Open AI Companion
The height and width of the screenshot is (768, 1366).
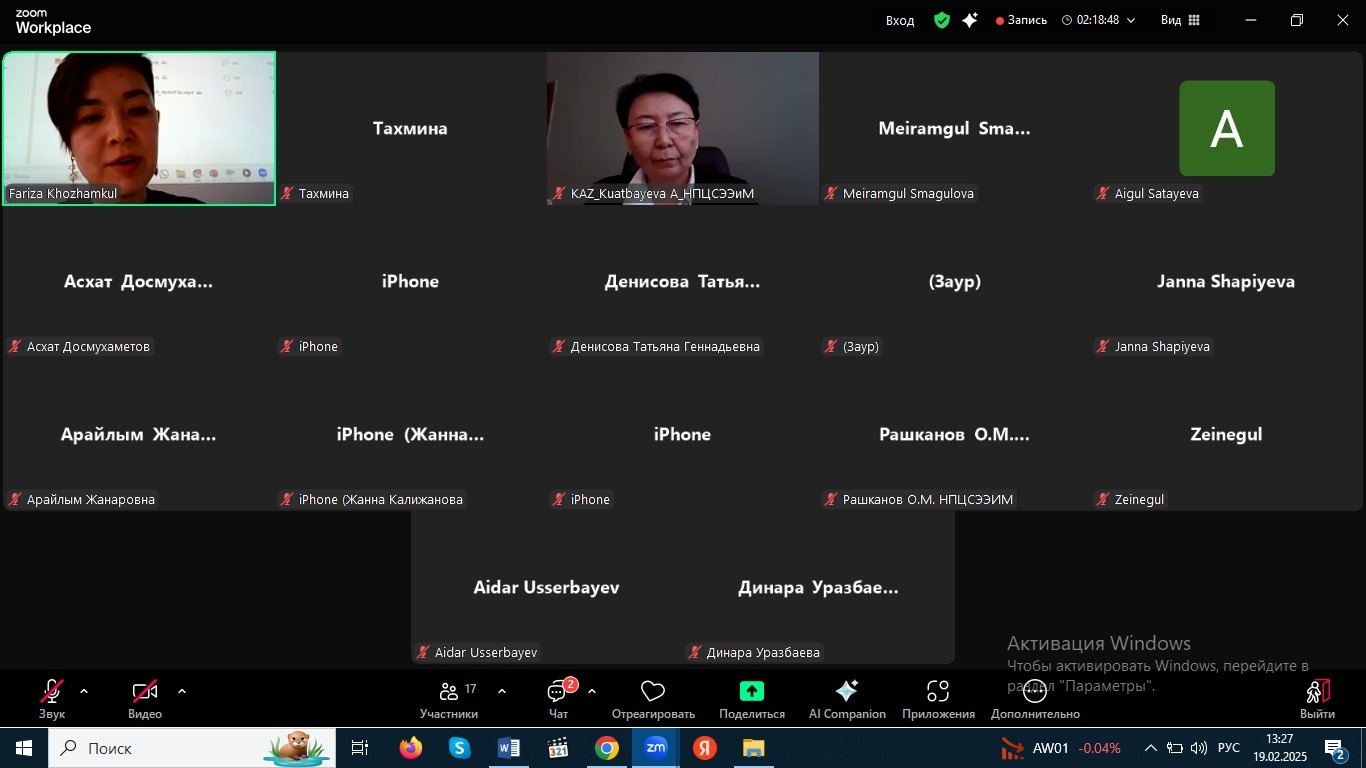click(x=846, y=697)
